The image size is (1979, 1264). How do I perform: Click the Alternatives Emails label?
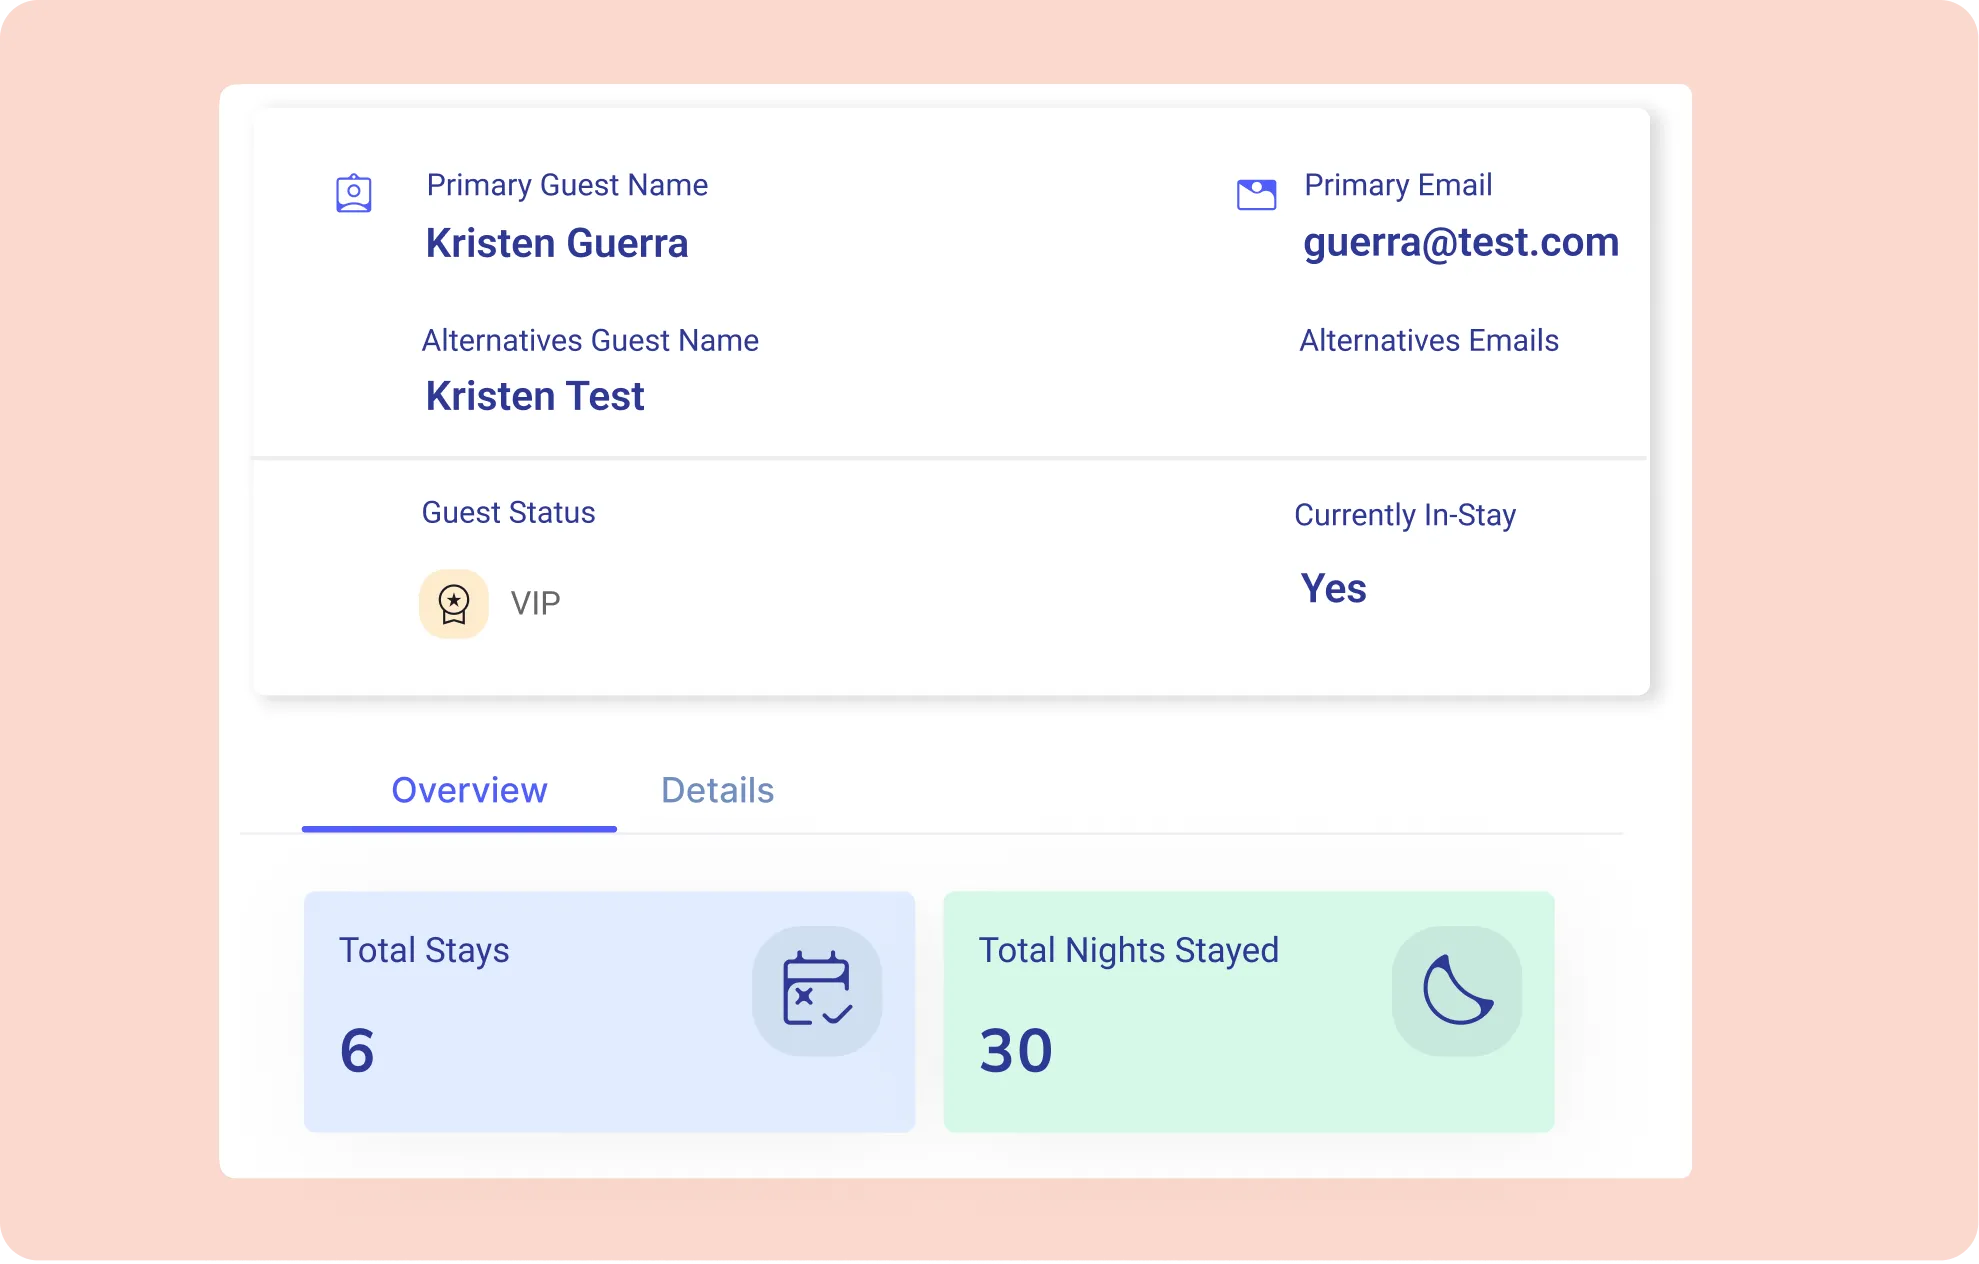1429,340
